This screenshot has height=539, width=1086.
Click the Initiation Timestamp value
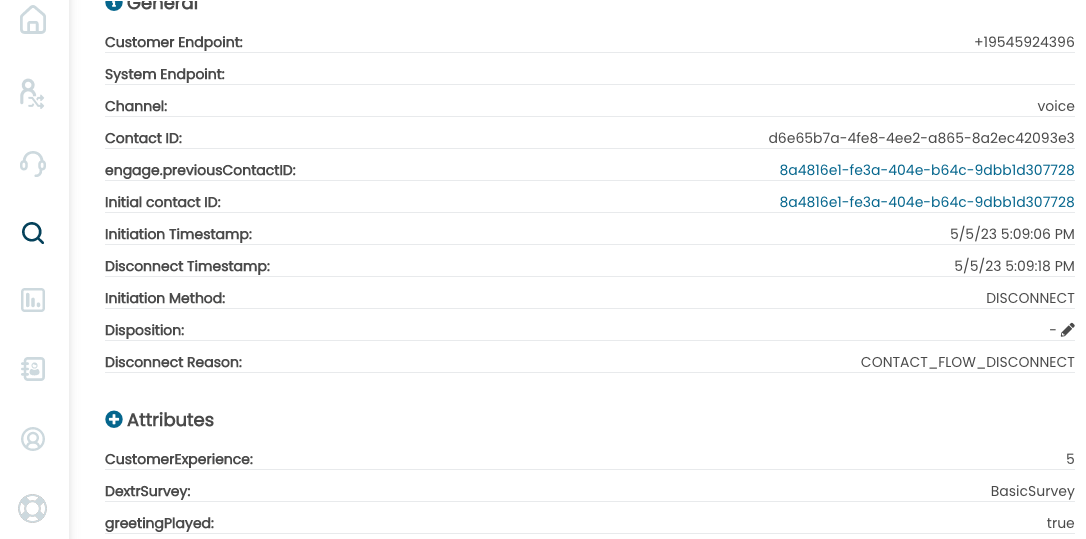pyautogui.click(x=1012, y=234)
